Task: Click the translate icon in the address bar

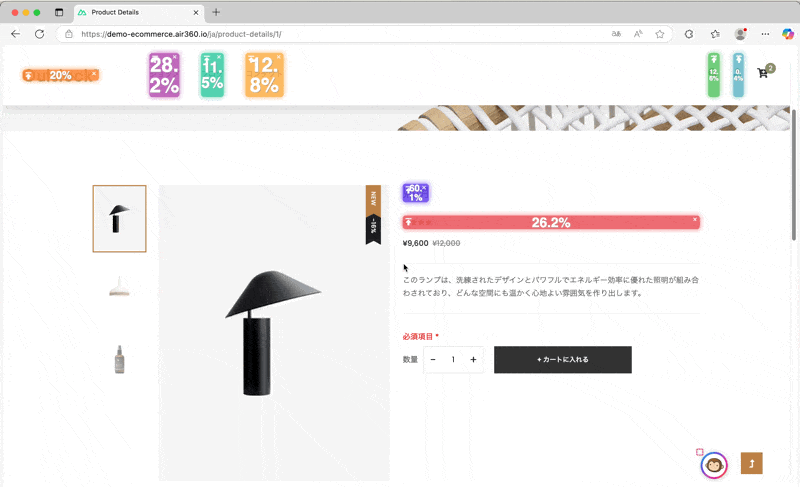Action: 616,33
